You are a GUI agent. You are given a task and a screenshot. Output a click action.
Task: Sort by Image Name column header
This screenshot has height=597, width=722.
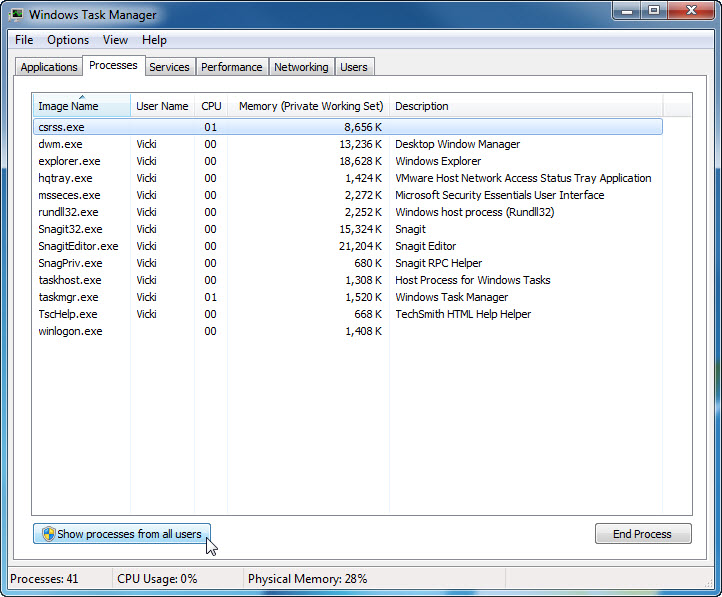click(82, 106)
